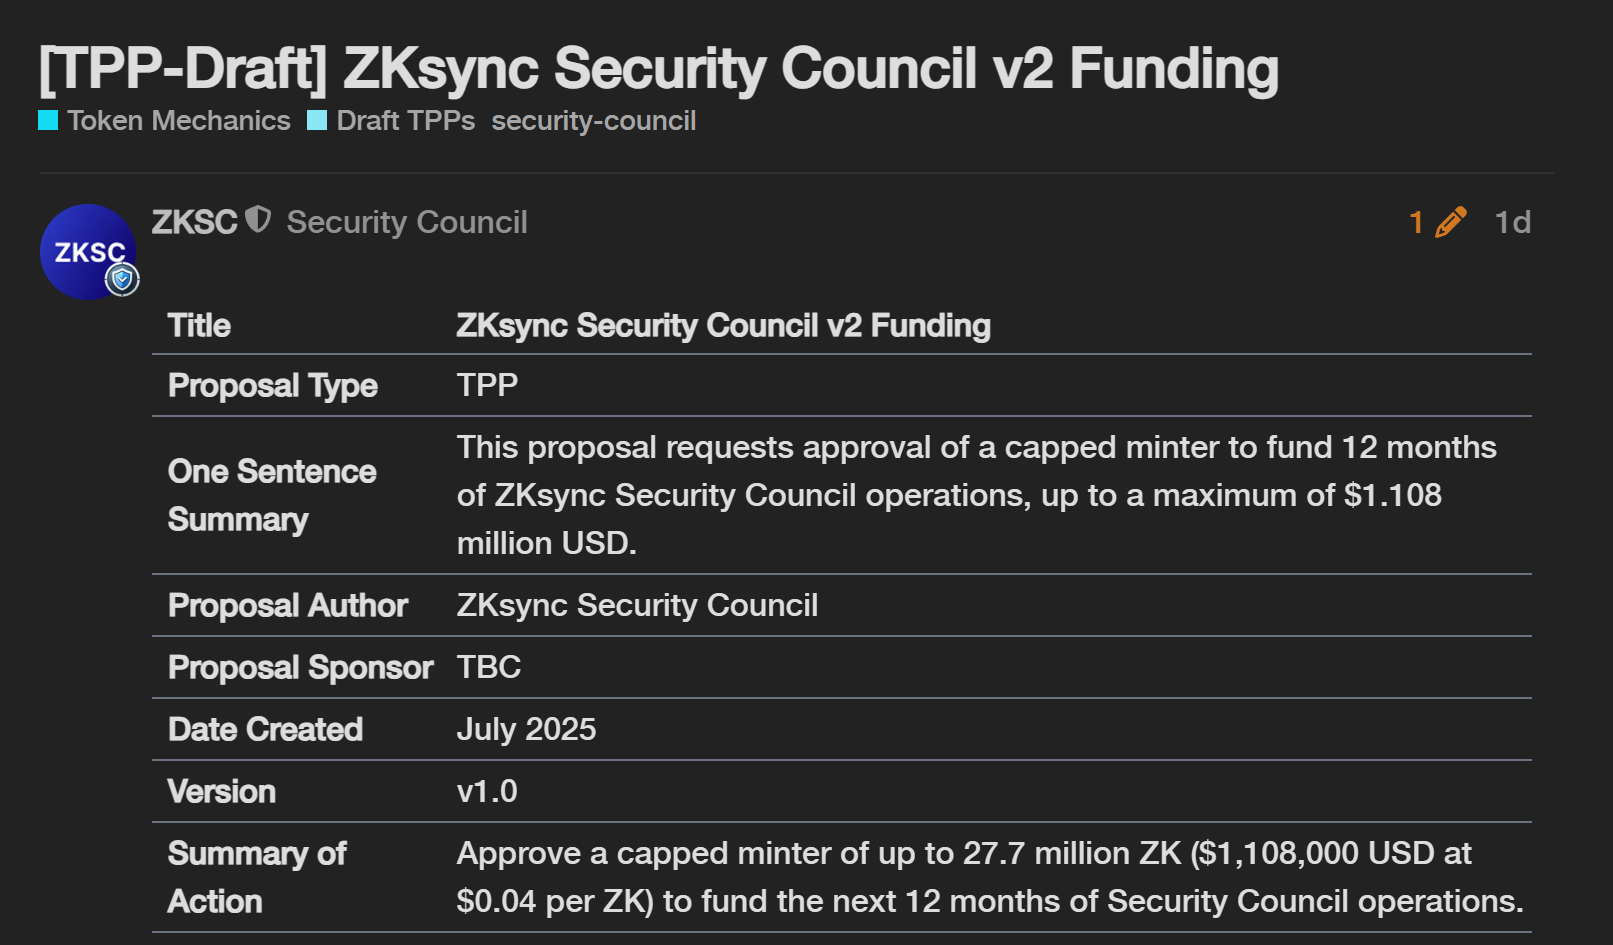Screen dimensions: 1613x945
Task: Click the topic title heading
Action: pyautogui.click(x=658, y=68)
